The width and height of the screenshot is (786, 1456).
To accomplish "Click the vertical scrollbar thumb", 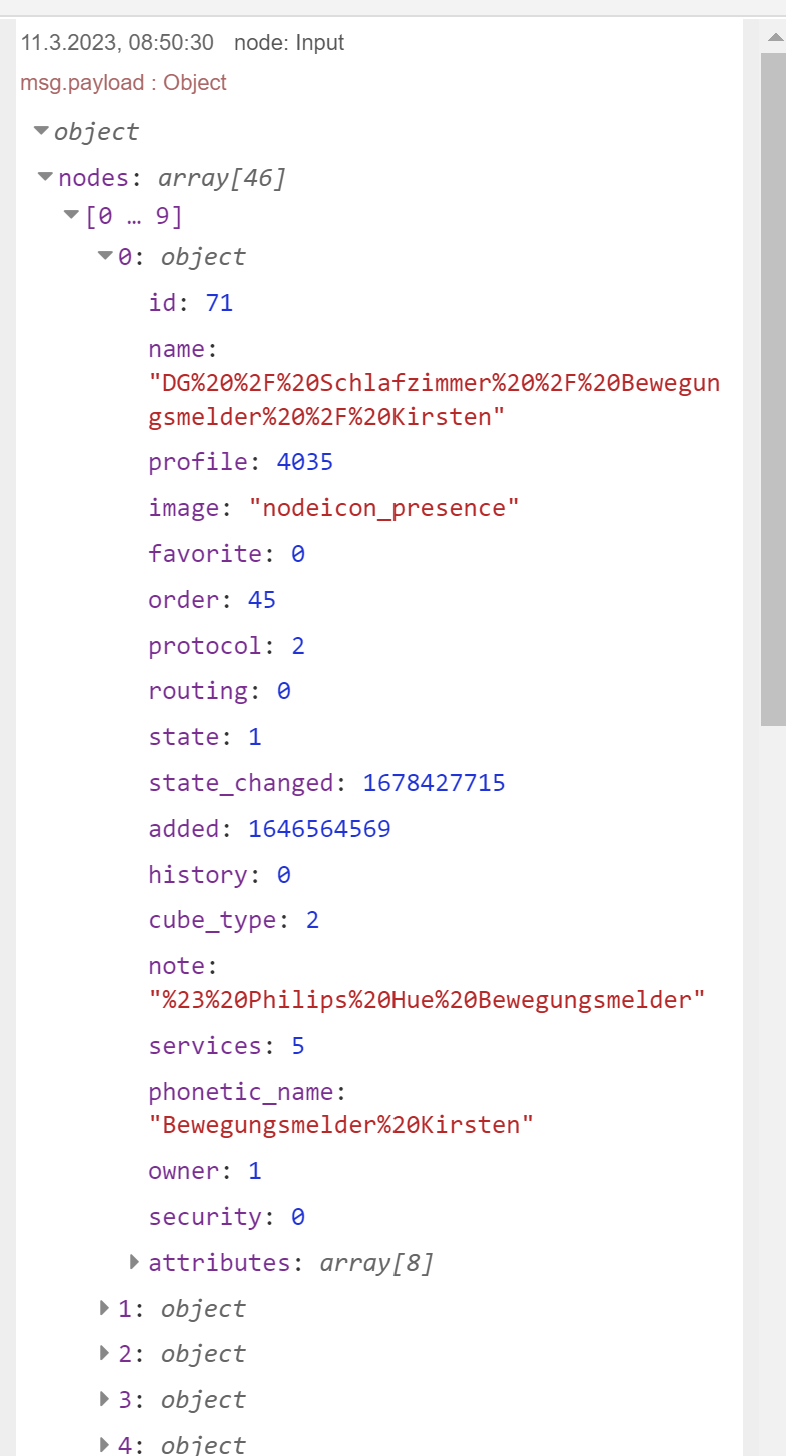I will tap(774, 389).
